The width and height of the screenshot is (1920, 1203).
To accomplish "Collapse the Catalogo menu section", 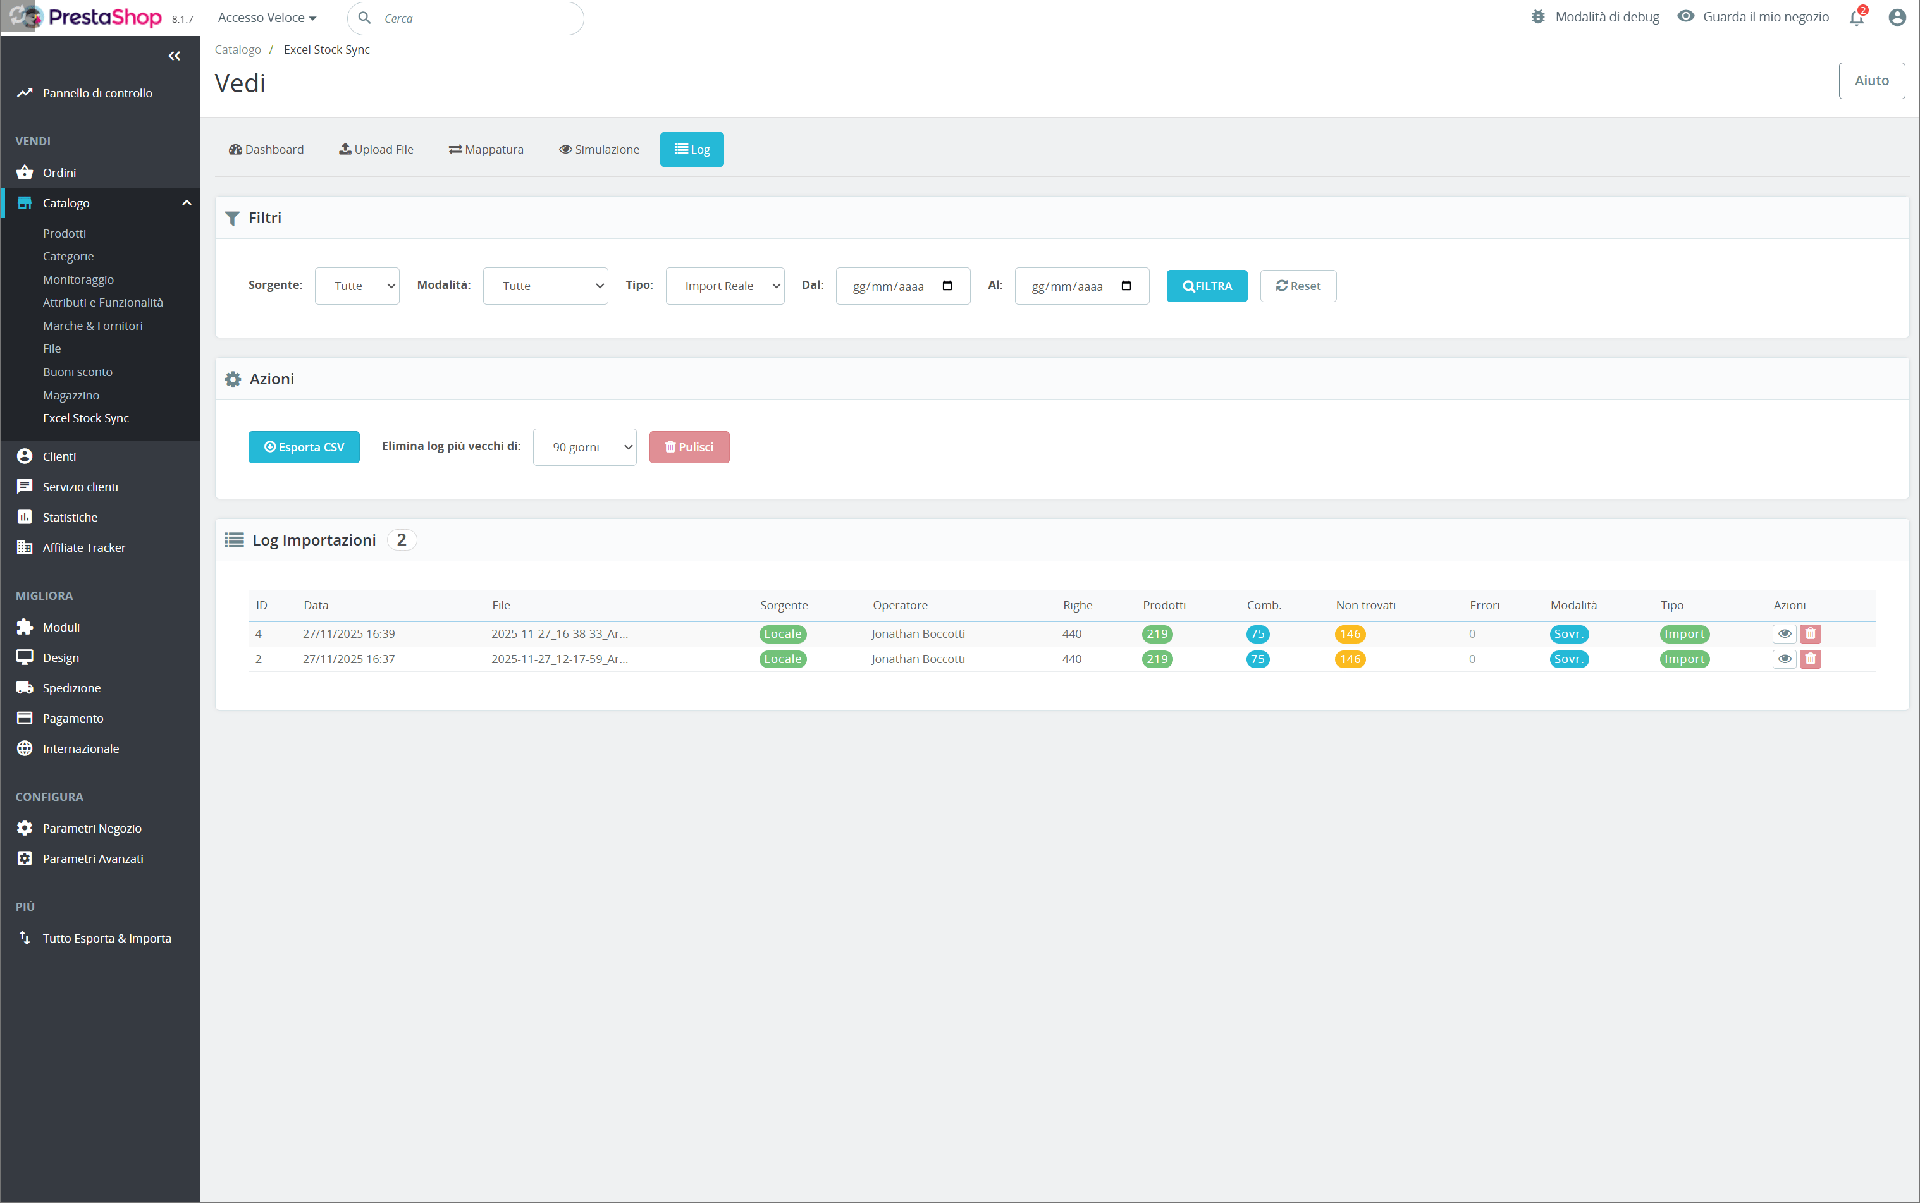I will coord(186,203).
